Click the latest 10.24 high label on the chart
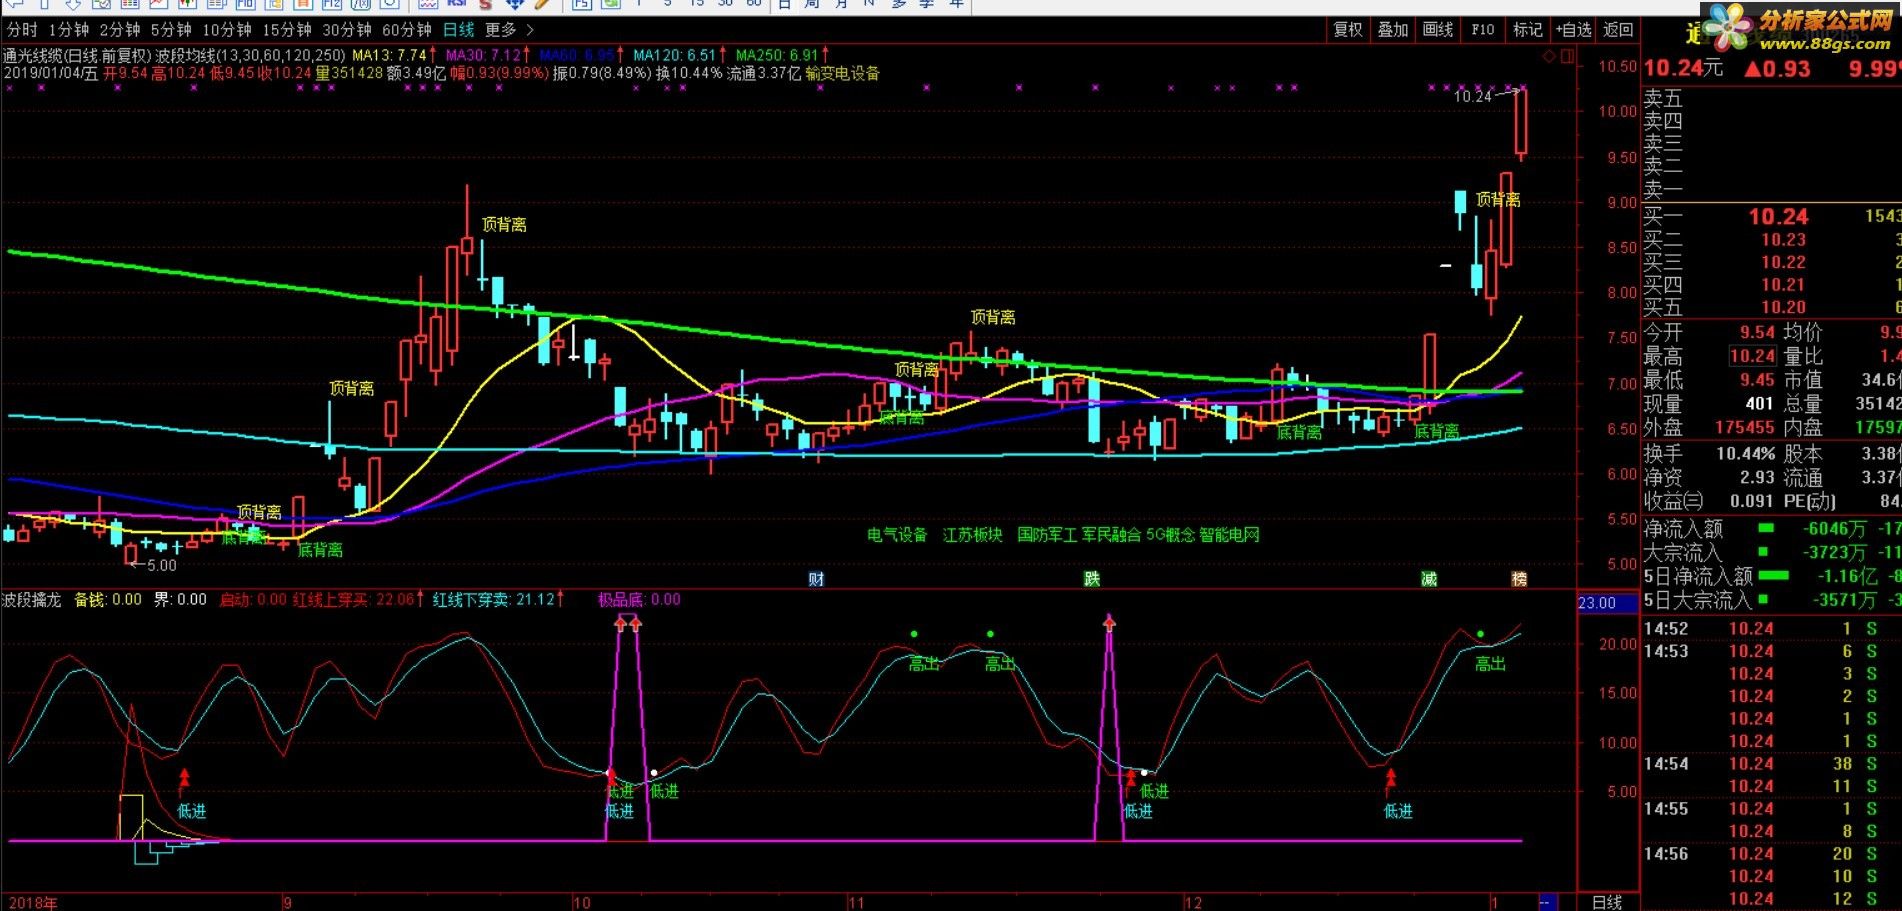This screenshot has width=1902, height=911. (x=1472, y=97)
